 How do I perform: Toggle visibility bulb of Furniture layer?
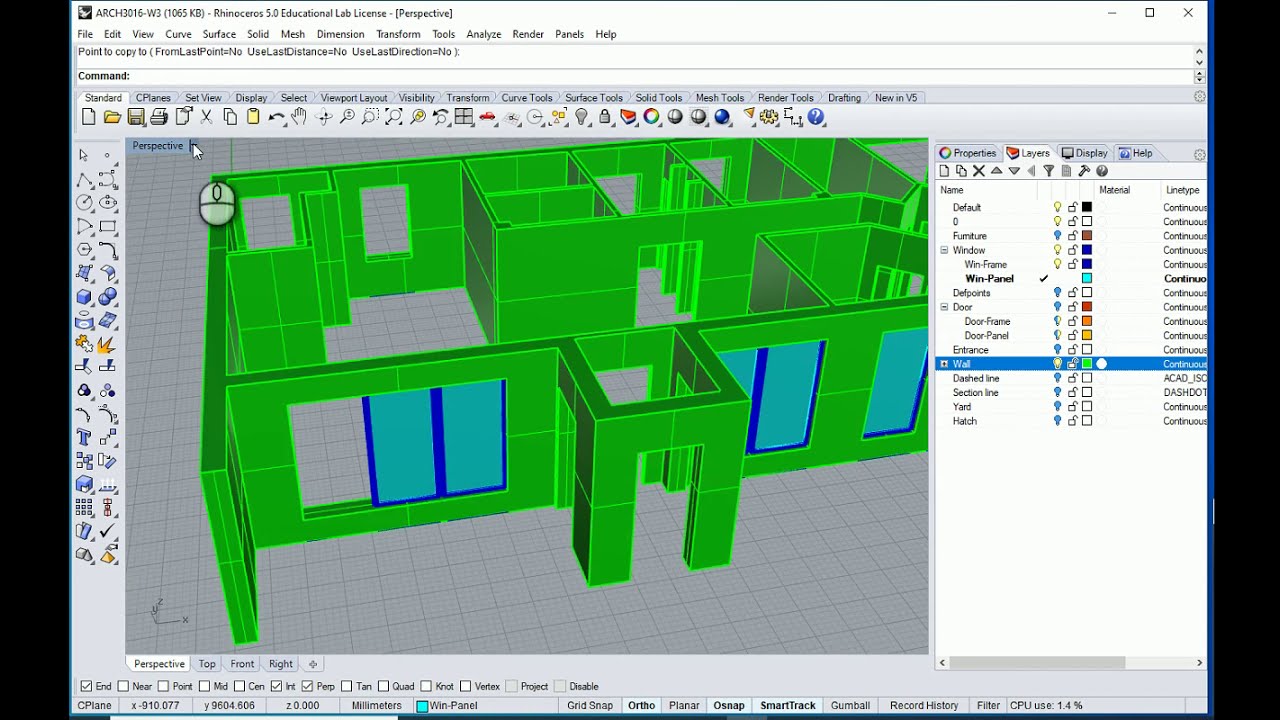(1058, 236)
